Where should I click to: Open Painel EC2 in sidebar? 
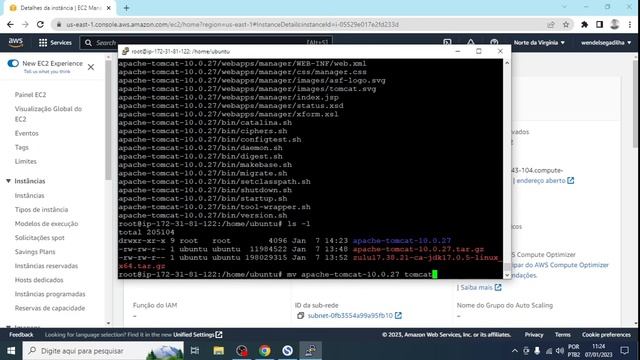(30, 95)
